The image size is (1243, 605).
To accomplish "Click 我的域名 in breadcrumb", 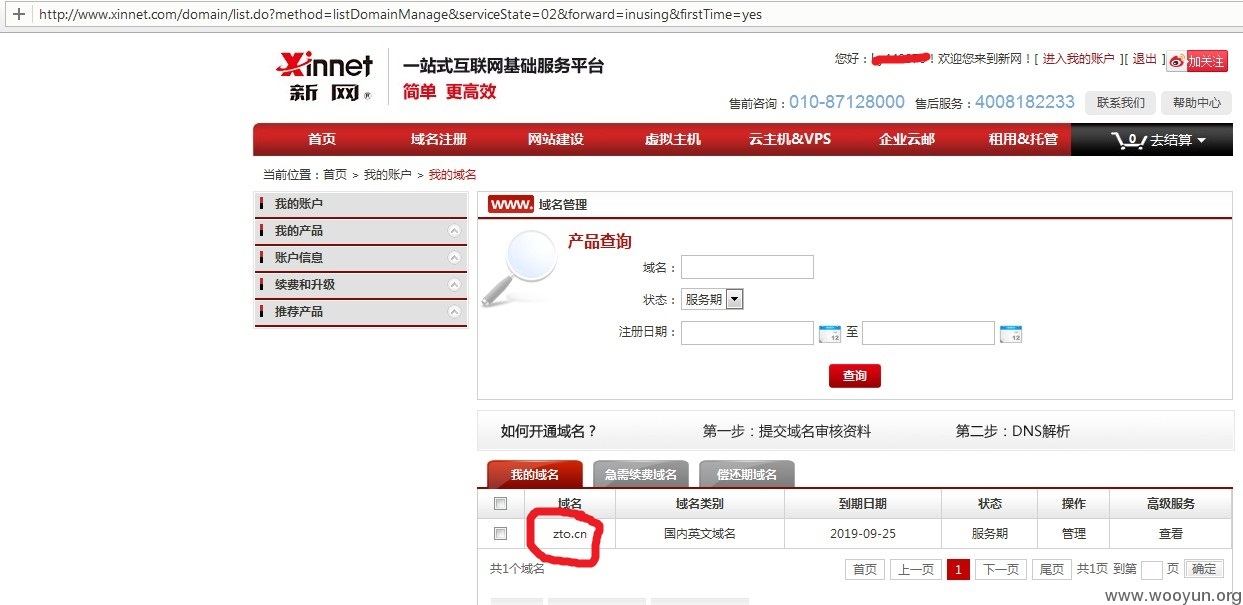I will pos(453,175).
